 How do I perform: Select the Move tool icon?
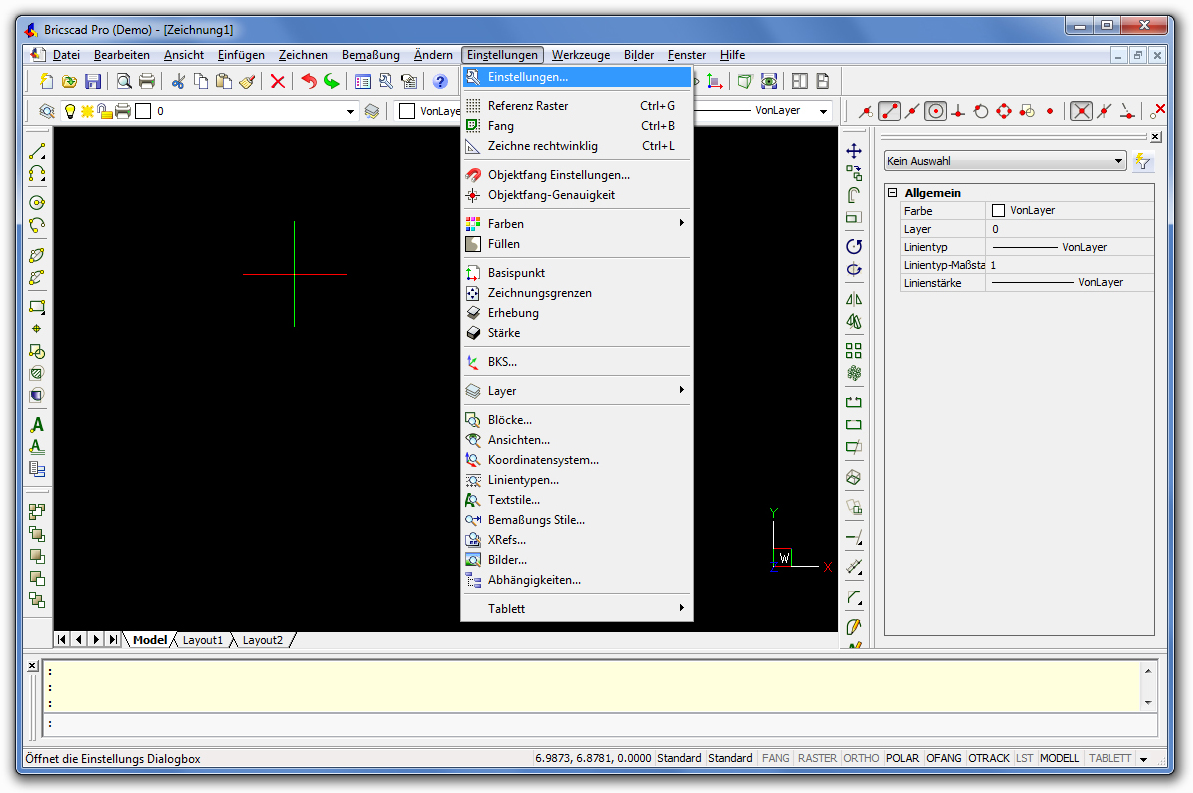854,151
